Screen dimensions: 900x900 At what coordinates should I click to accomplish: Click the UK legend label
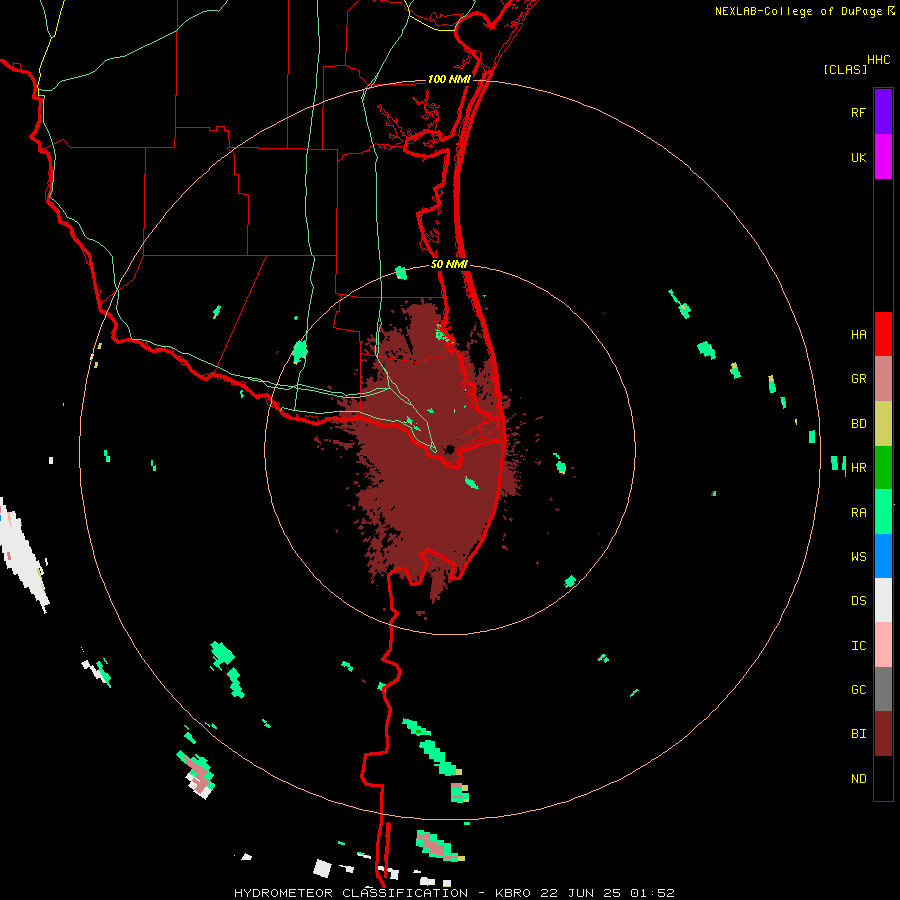(858, 157)
